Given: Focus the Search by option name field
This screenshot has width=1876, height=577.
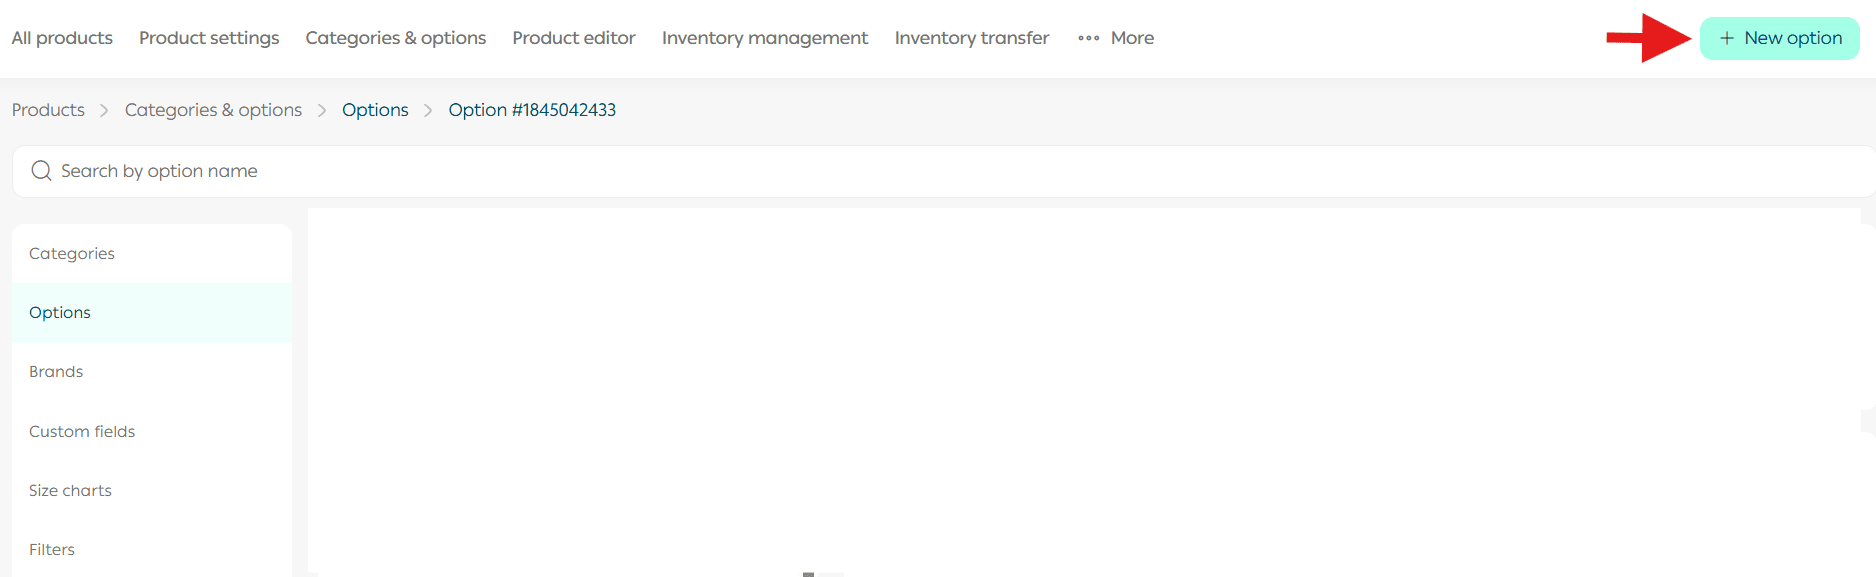Looking at the screenshot, I should click(x=944, y=171).
